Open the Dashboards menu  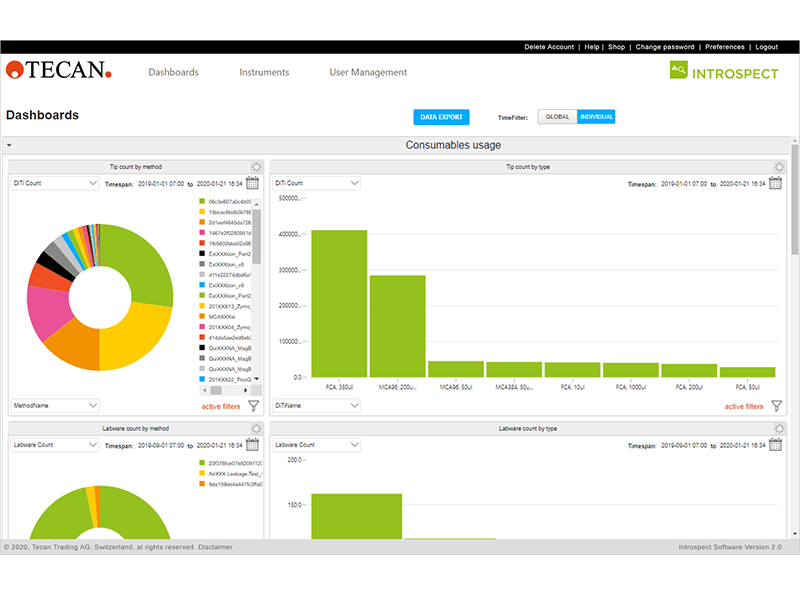pyautogui.click(x=173, y=72)
